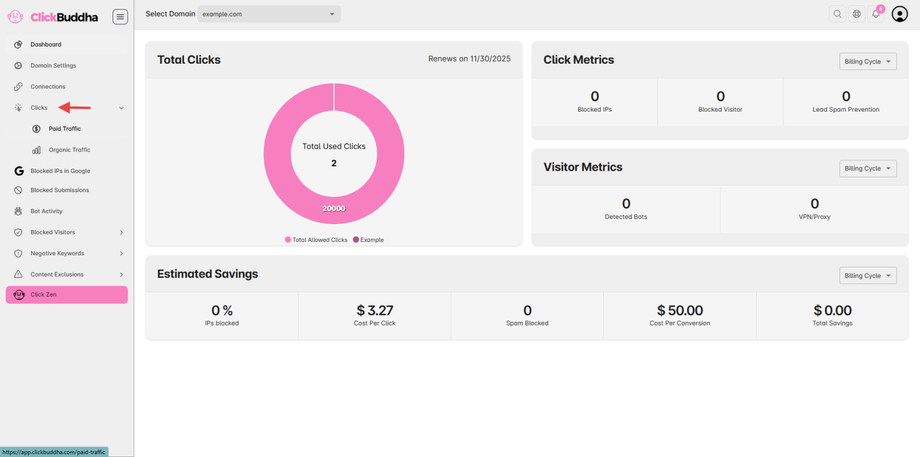This screenshot has width=920, height=457.
Task: Toggle Total Allowed Clicks legend item
Action: (x=316, y=240)
